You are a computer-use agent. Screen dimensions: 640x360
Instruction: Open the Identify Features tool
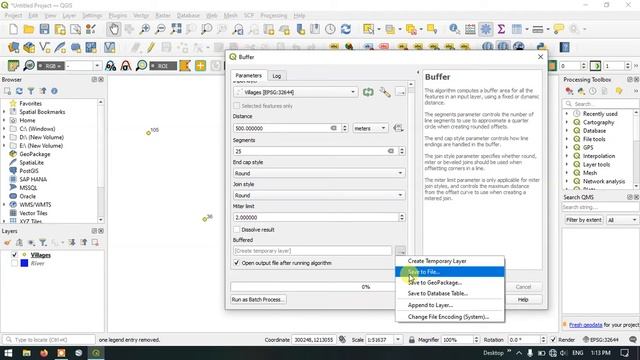click(x=454, y=29)
